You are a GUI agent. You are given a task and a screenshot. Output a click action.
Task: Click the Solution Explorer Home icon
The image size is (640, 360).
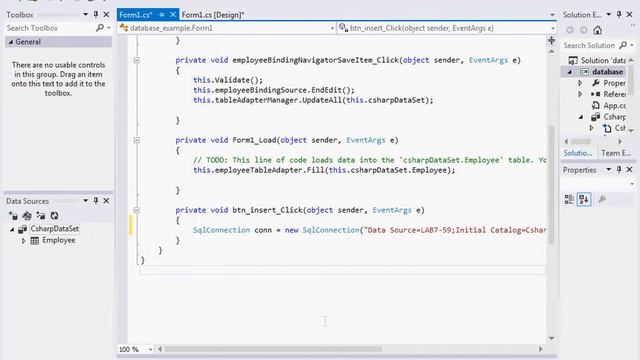pyautogui.click(x=598, y=30)
